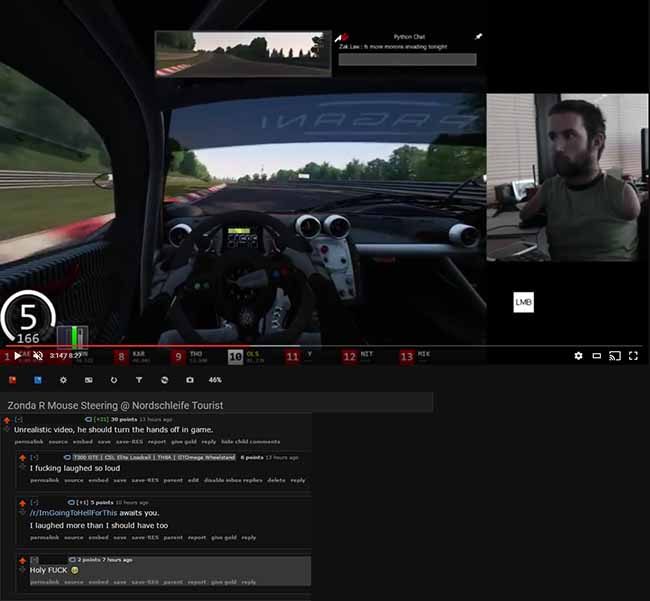The width and height of the screenshot is (650, 601).
Task: Open the video player settings gear
Action: (578, 356)
